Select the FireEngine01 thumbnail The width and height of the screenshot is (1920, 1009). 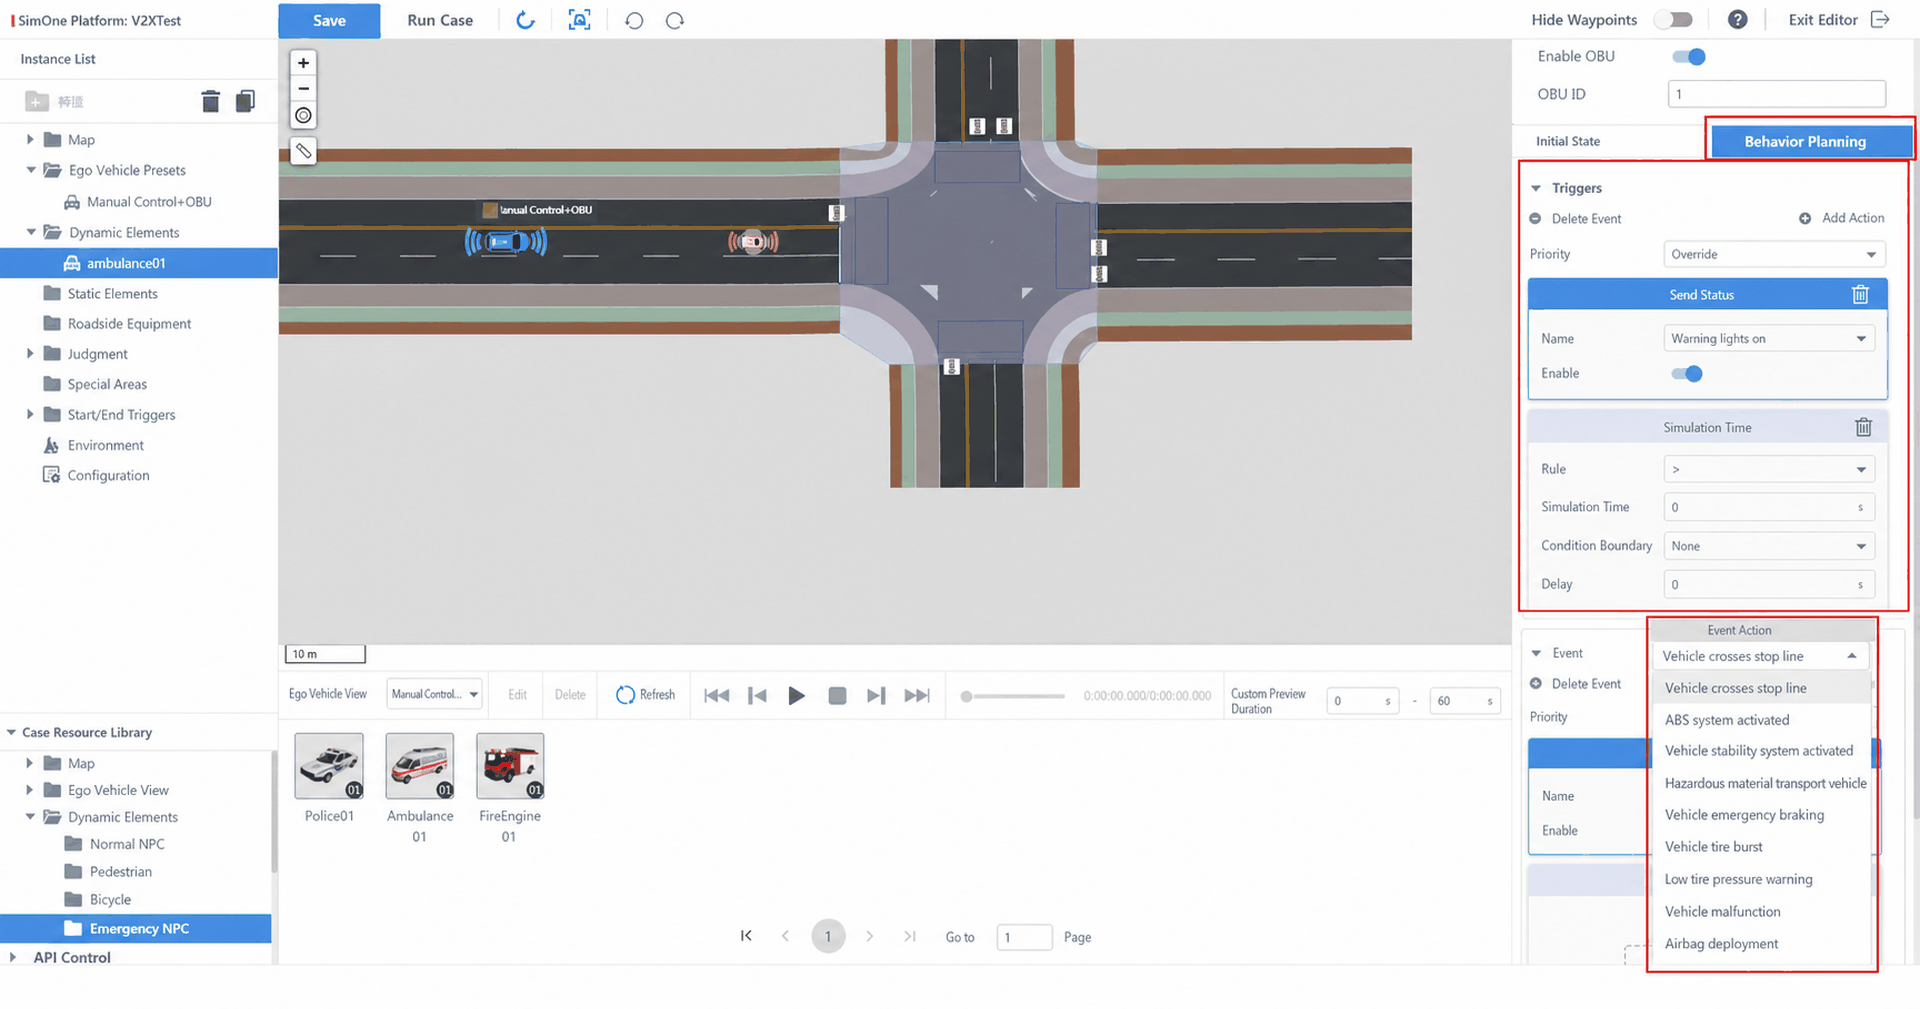click(510, 766)
